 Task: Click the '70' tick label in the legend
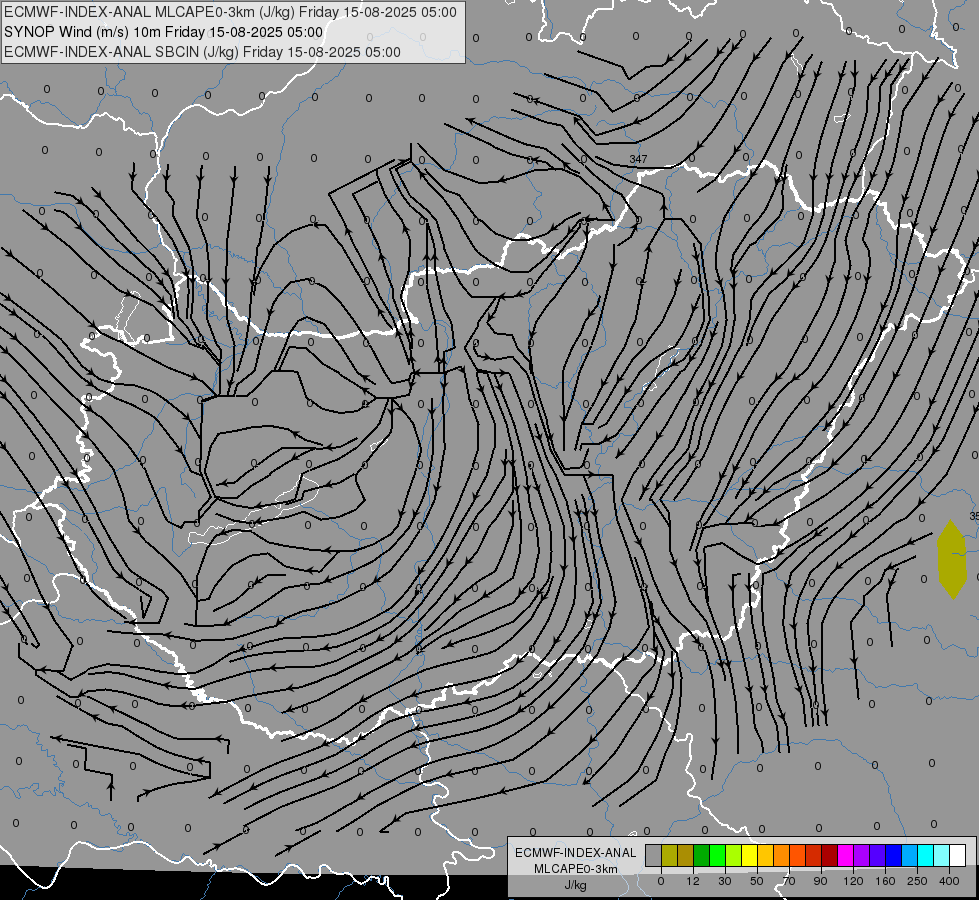tap(789, 881)
